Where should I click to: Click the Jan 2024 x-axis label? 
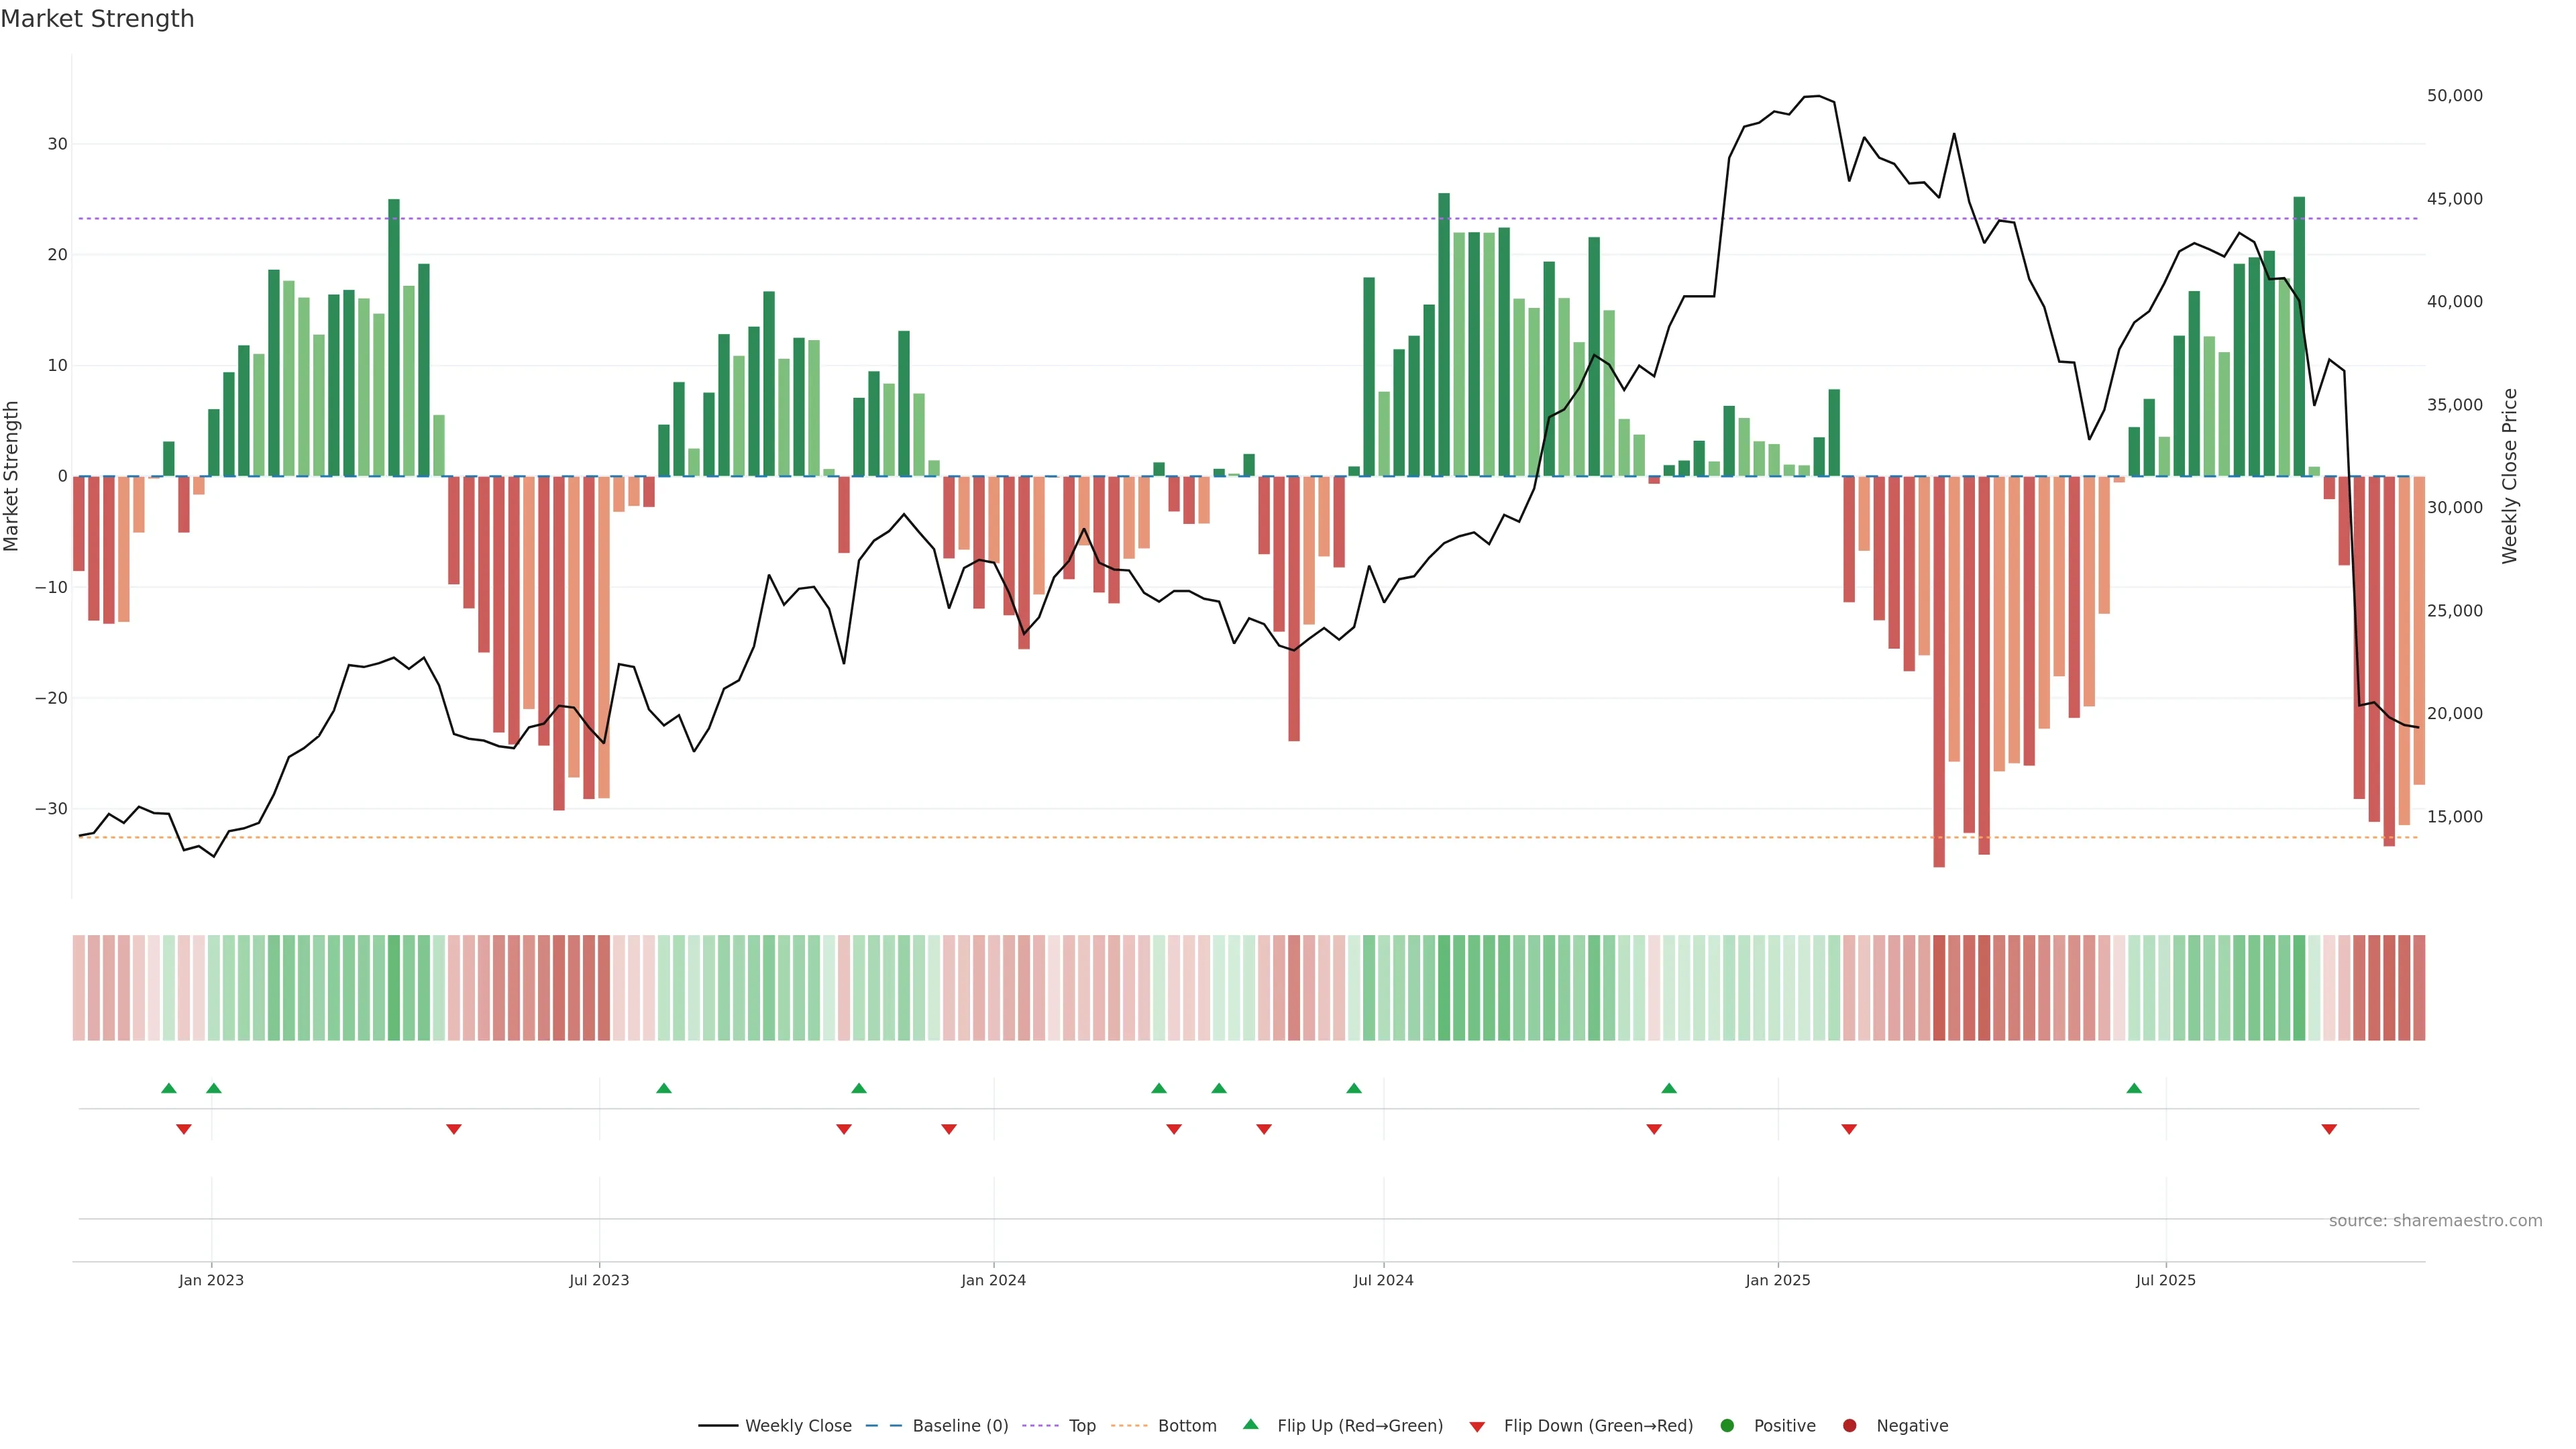click(993, 1280)
